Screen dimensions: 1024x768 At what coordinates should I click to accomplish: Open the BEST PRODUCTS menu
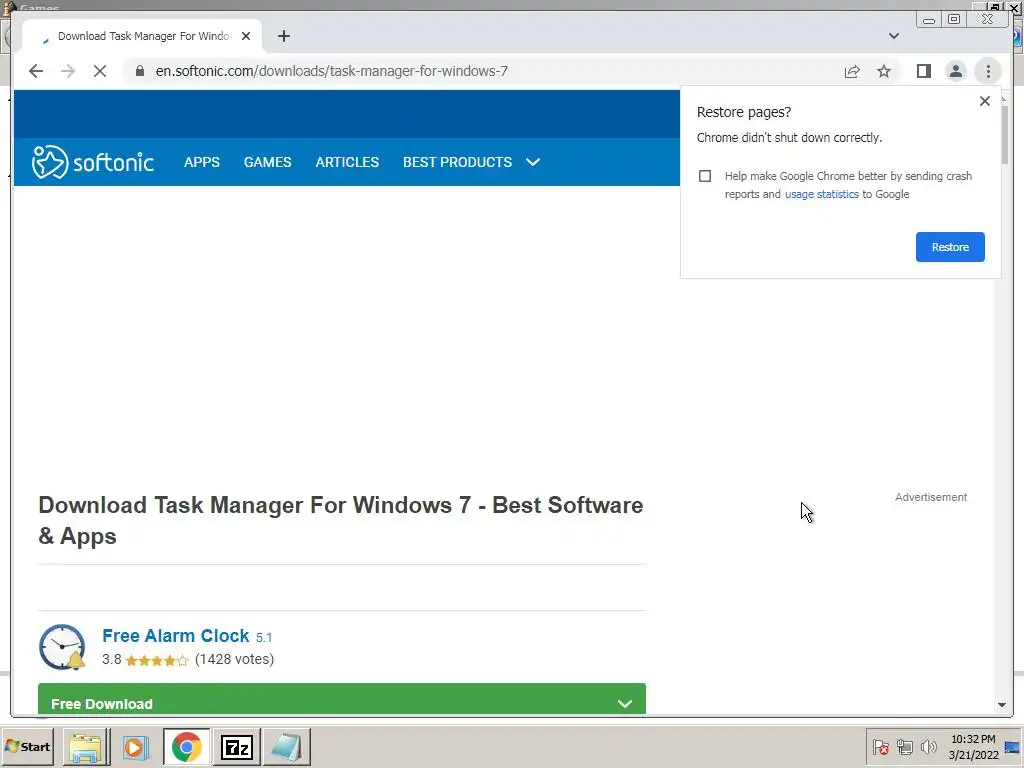[x=457, y=162]
